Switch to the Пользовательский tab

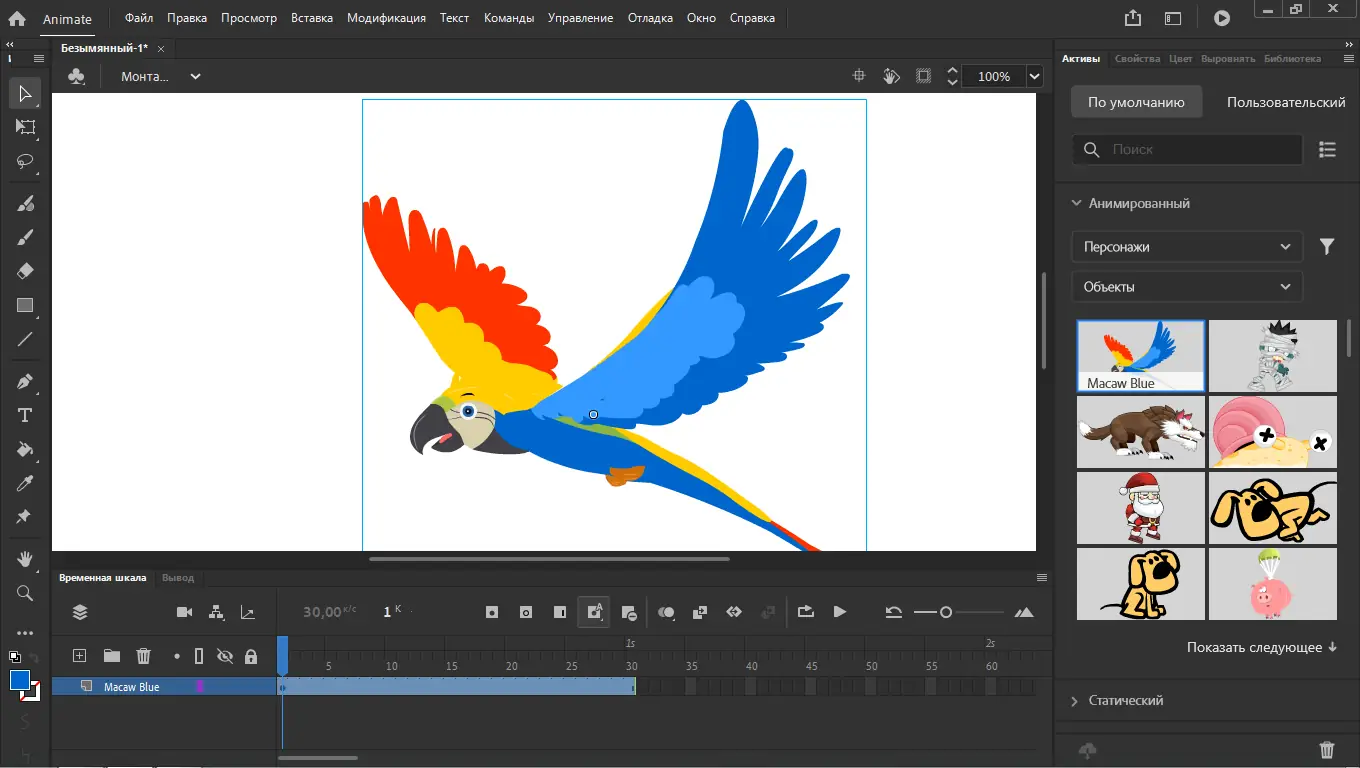coord(1286,101)
